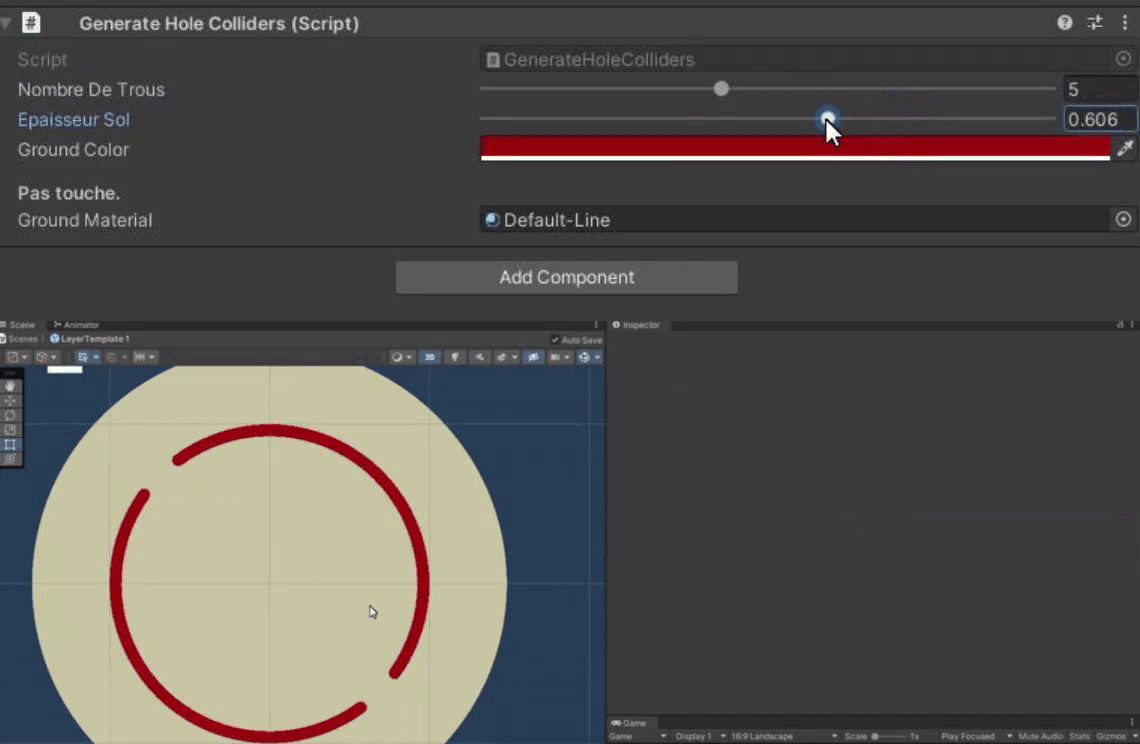Viewport: 1140px width, 744px height.
Task: Select the Ground Color eyedropper tool
Action: 1125,148
